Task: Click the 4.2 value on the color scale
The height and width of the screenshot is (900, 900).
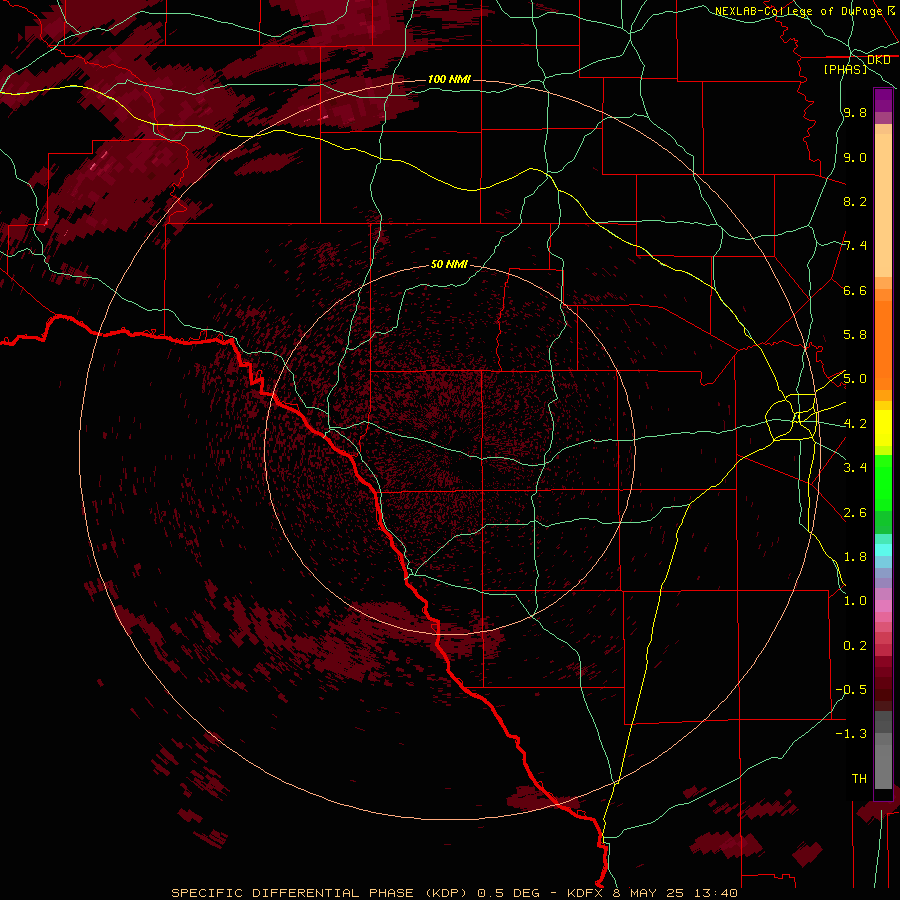Action: click(x=855, y=424)
